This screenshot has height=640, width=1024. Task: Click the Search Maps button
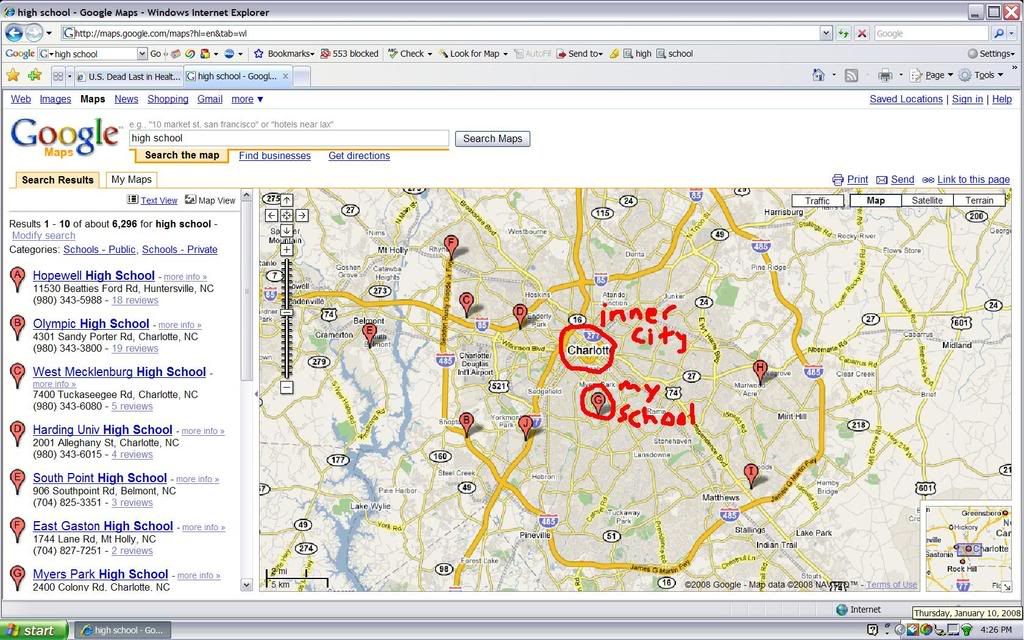point(492,139)
